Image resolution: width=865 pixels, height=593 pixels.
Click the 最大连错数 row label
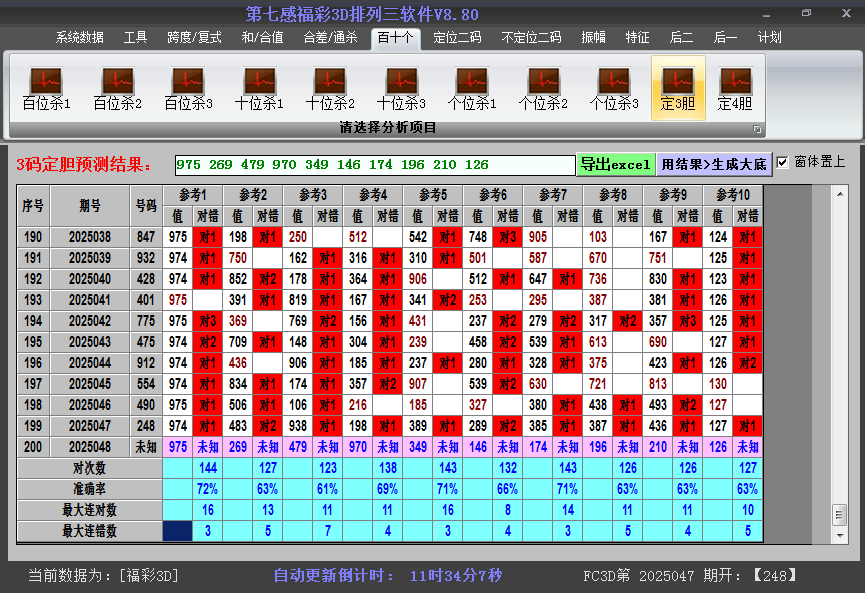(x=89, y=531)
